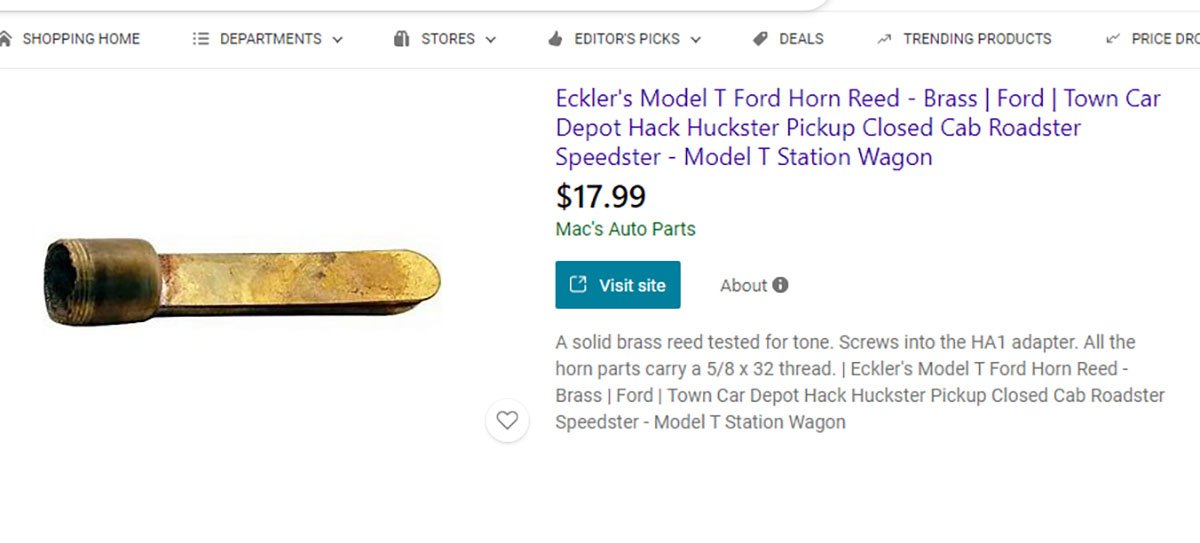The image size is (1200, 543).
Task: Expand the Stores dropdown chevron
Action: 491,40
